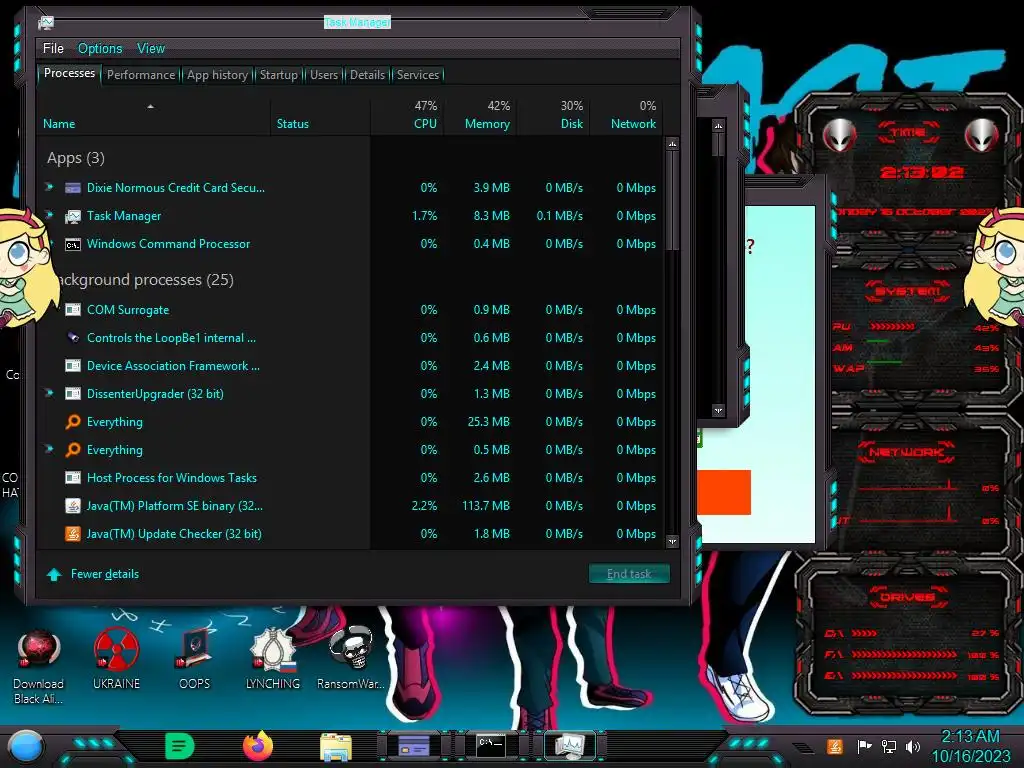The height and width of the screenshot is (768, 1024).
Task: Open the File menu in Task Manager
Action: point(53,48)
